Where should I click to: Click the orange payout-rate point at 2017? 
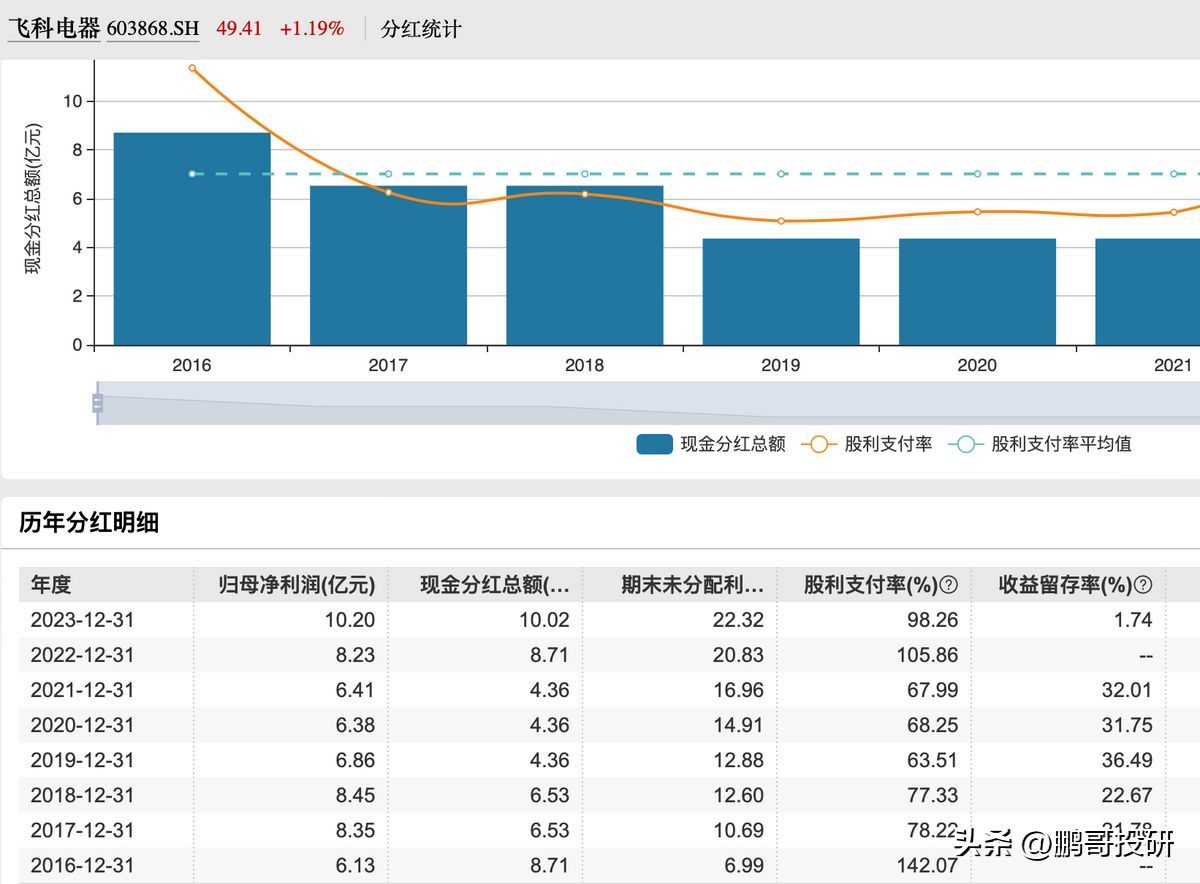tap(388, 192)
